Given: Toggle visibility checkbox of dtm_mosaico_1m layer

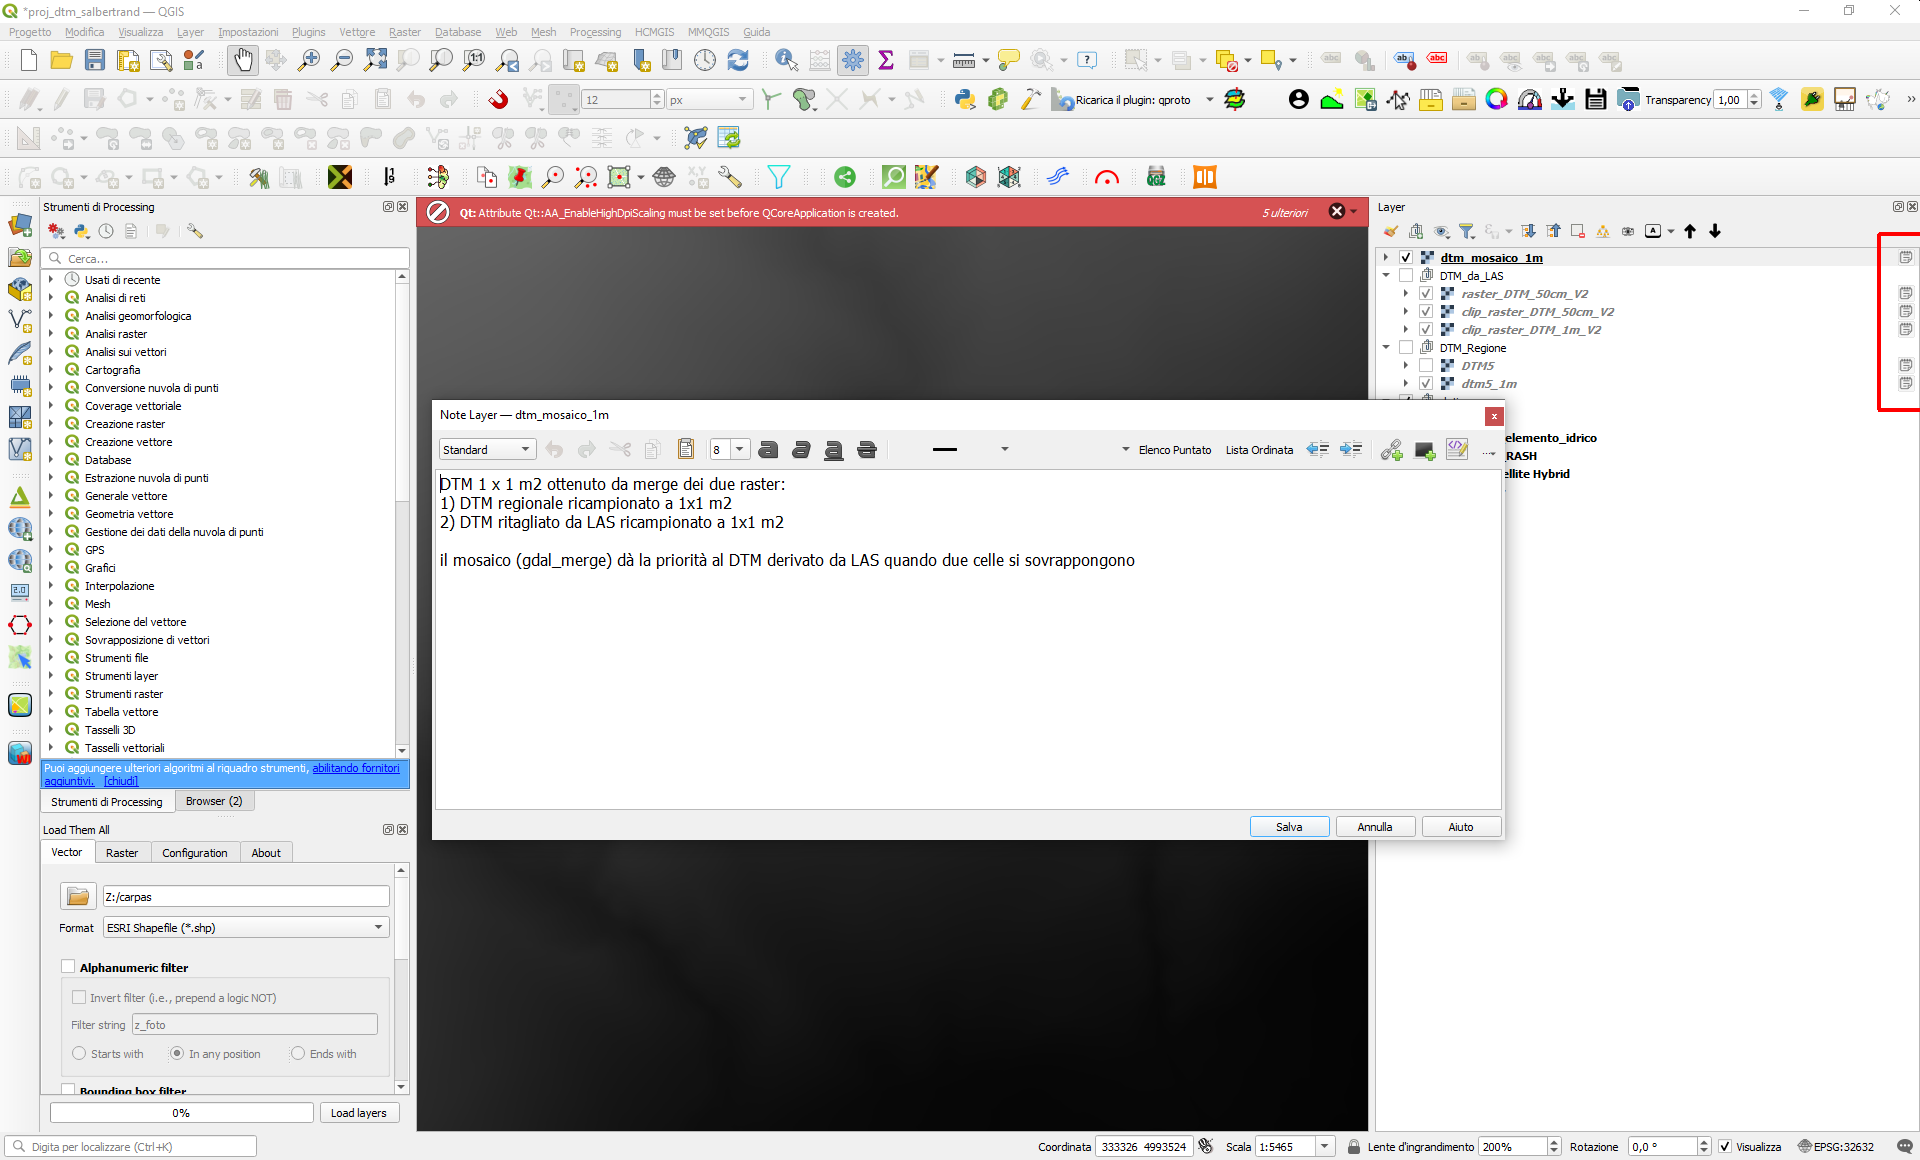Looking at the screenshot, I should [x=1406, y=257].
